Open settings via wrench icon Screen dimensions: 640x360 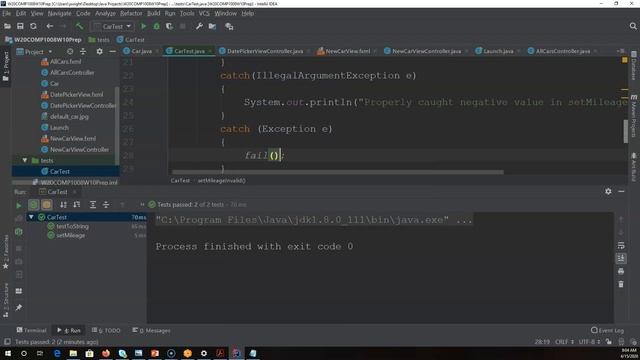tap(199, 27)
